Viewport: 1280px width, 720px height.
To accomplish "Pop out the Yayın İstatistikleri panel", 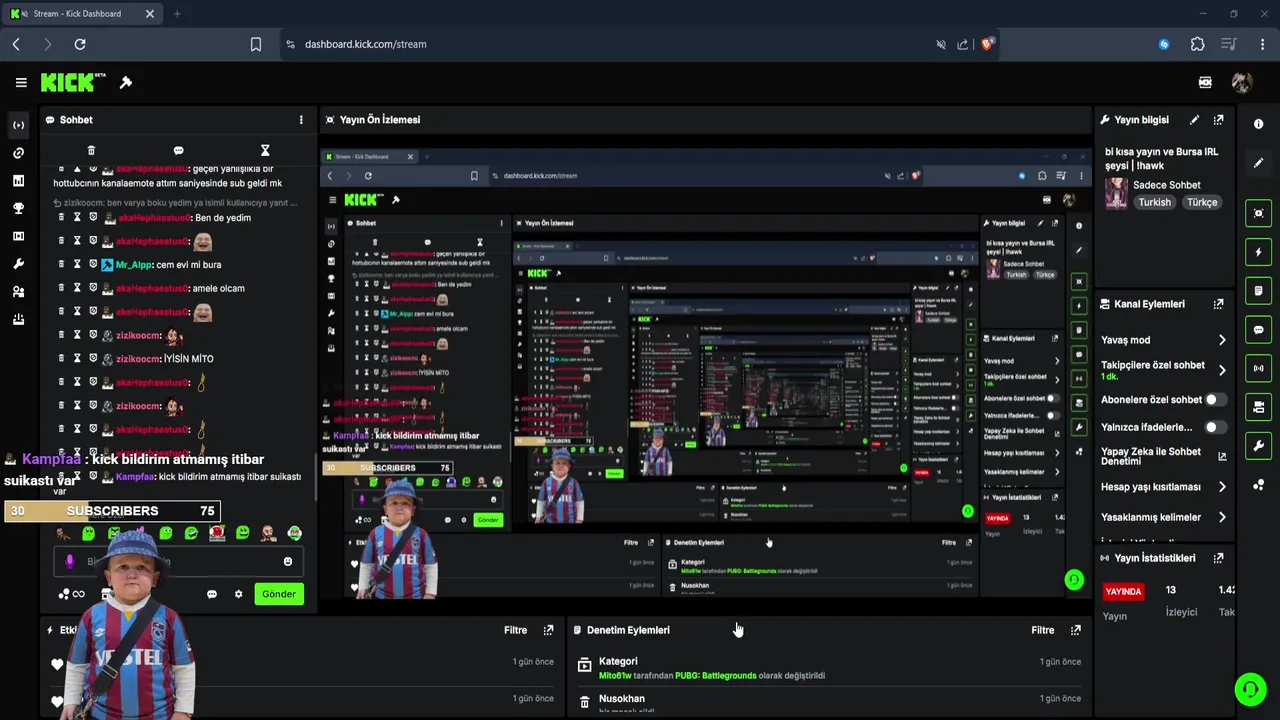I will [x=1218, y=558].
